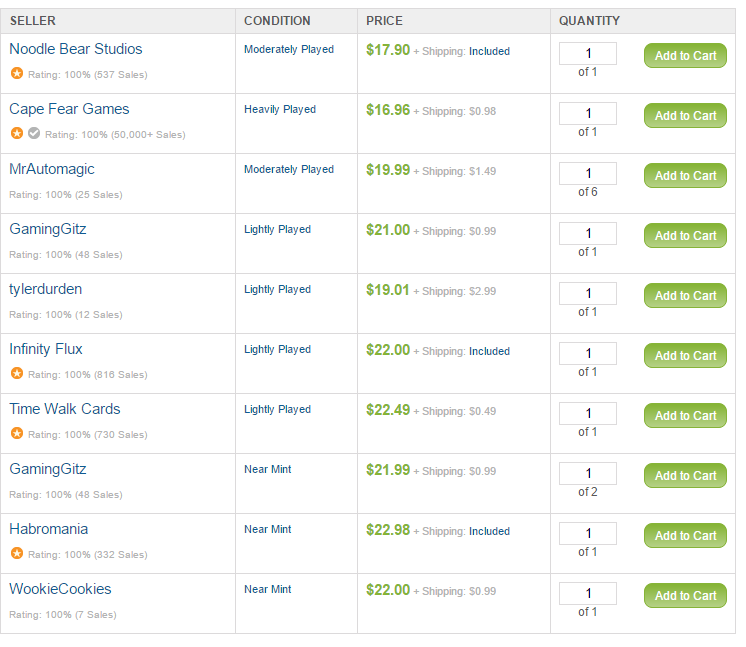The width and height of the screenshot is (746, 647).
Task: Click Near Mint condition in WookieCookies row
Action: 267,589
